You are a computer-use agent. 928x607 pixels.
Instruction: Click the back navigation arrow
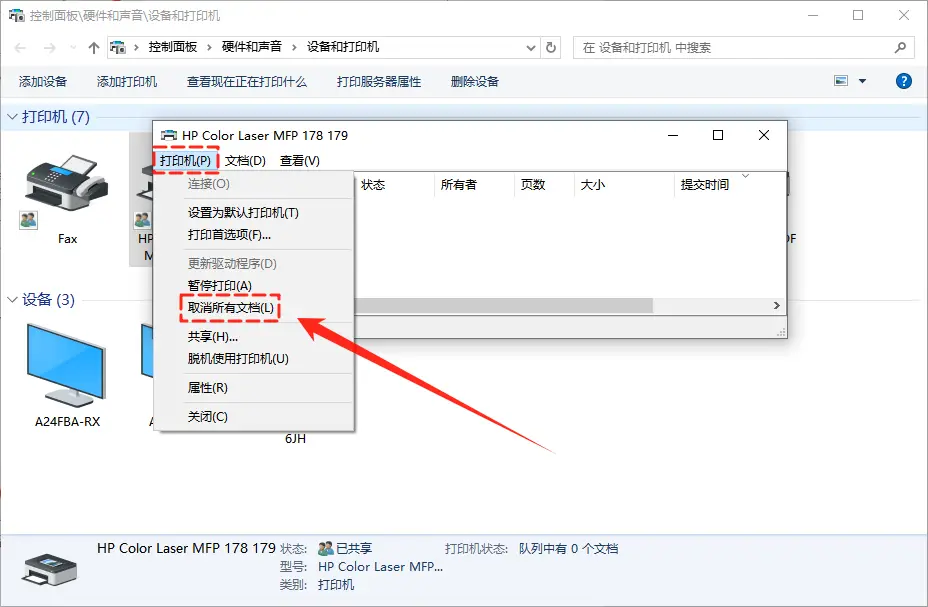coord(18,46)
